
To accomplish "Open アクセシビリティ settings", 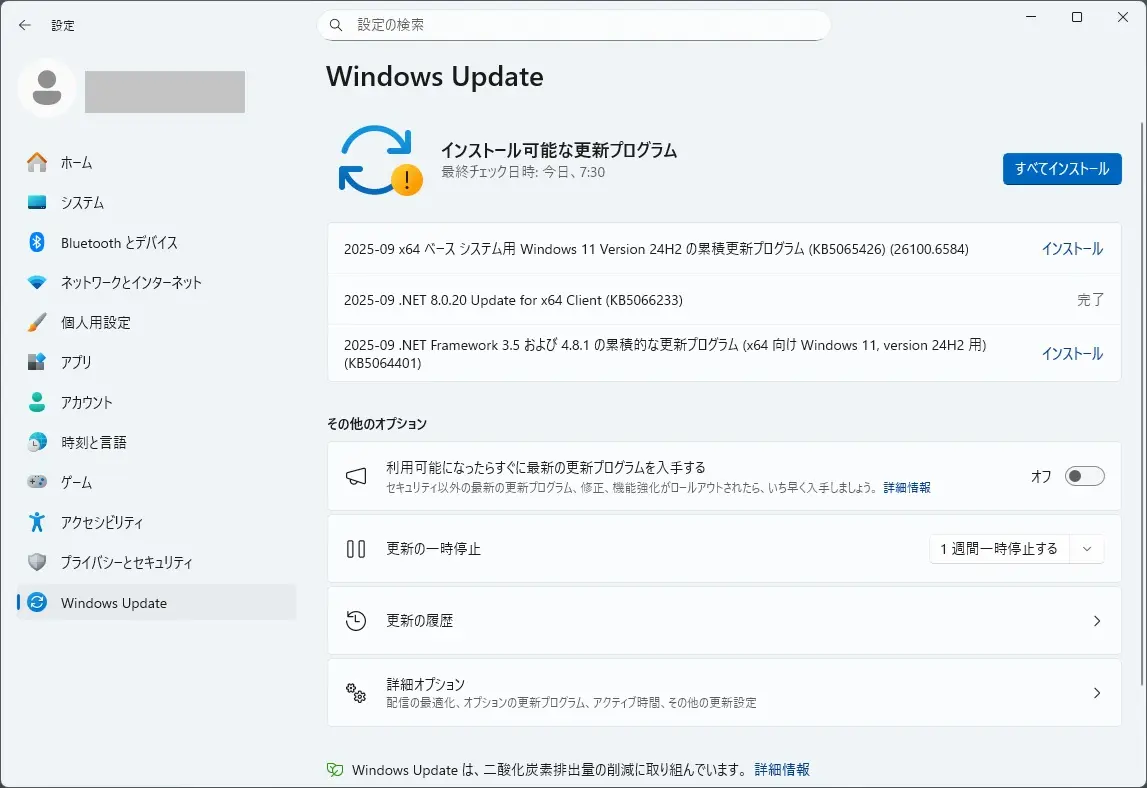I will tap(157, 522).
